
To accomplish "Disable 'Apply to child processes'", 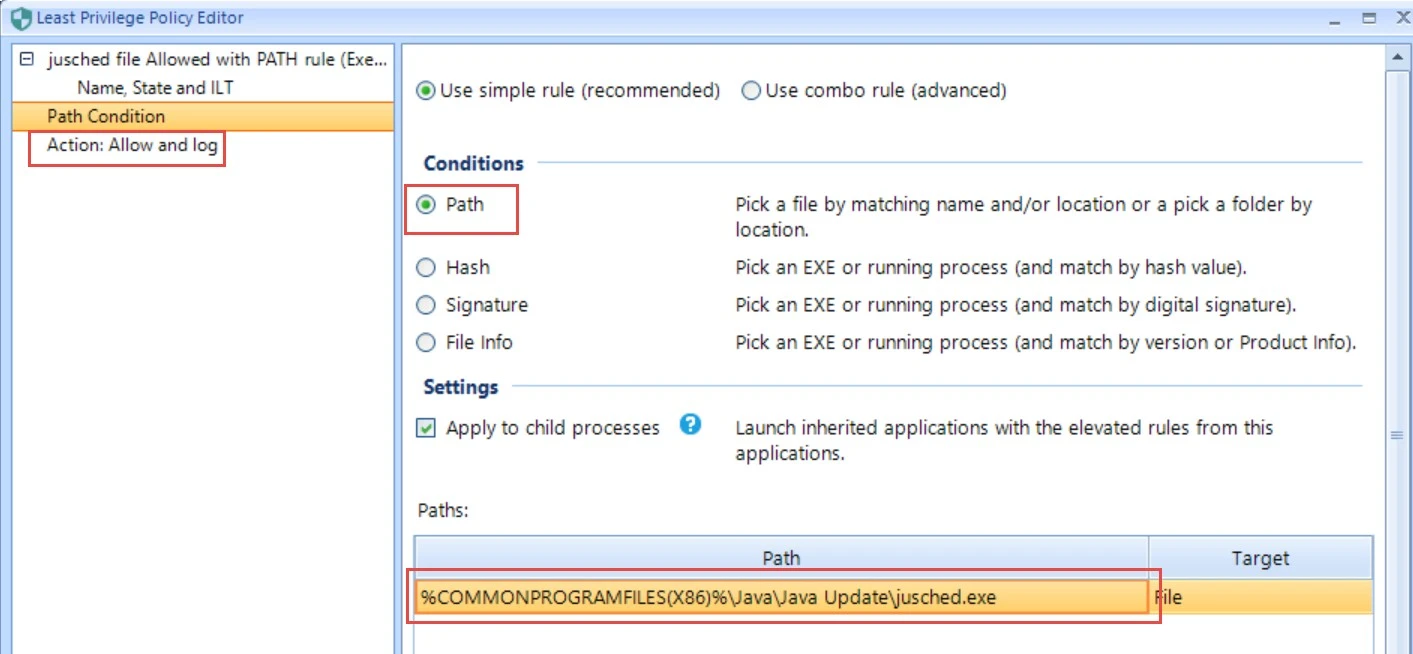I will (425, 427).
